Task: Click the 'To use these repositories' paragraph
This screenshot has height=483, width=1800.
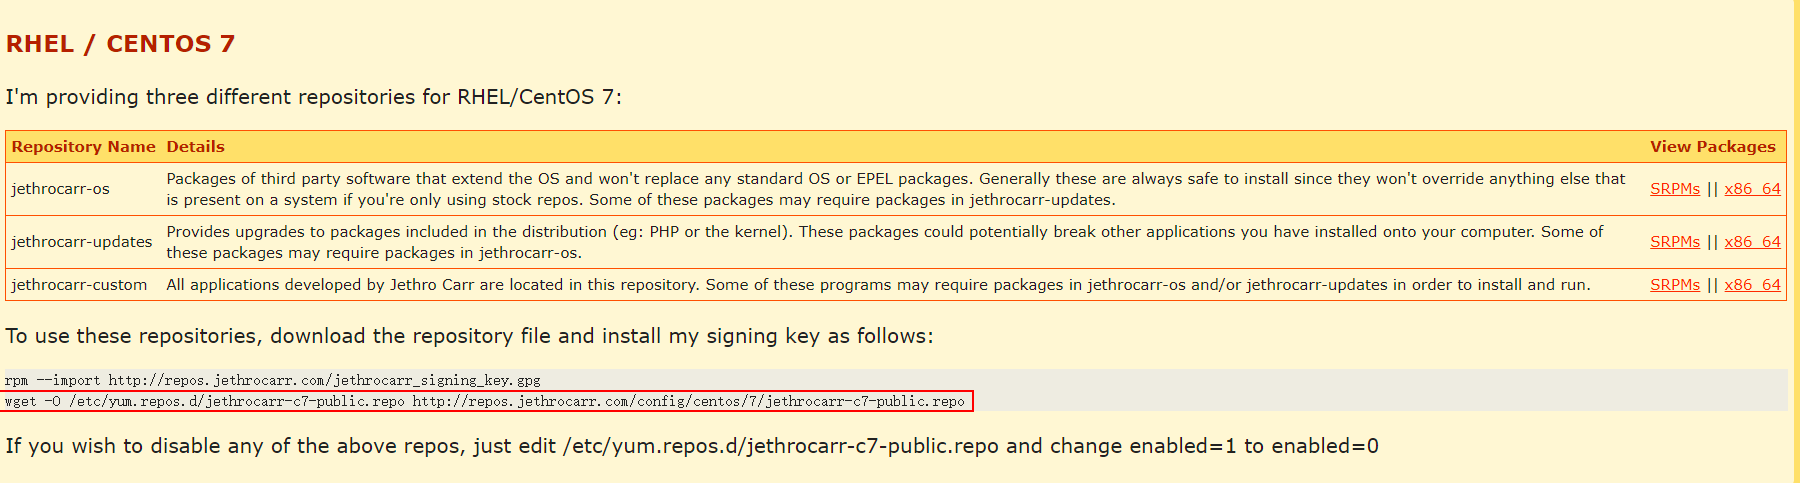Action: click(x=469, y=336)
